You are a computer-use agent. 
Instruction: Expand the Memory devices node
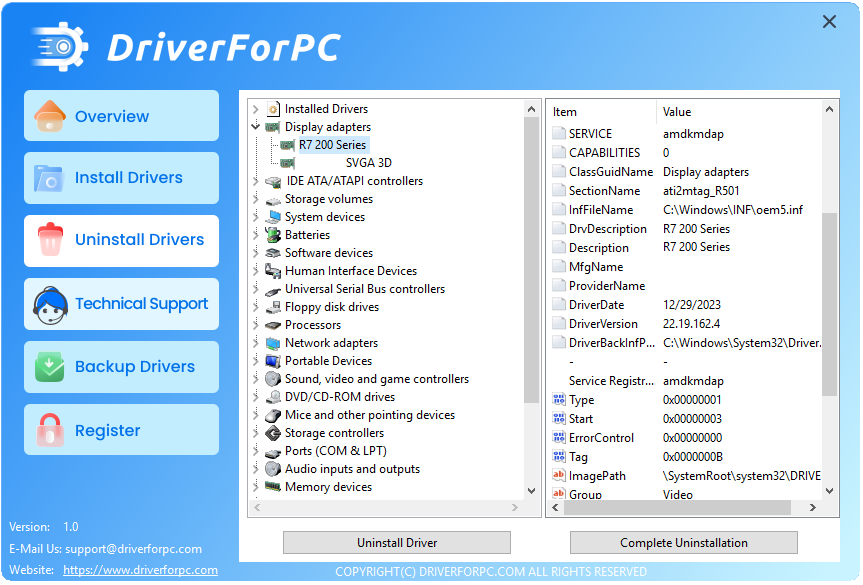point(256,487)
